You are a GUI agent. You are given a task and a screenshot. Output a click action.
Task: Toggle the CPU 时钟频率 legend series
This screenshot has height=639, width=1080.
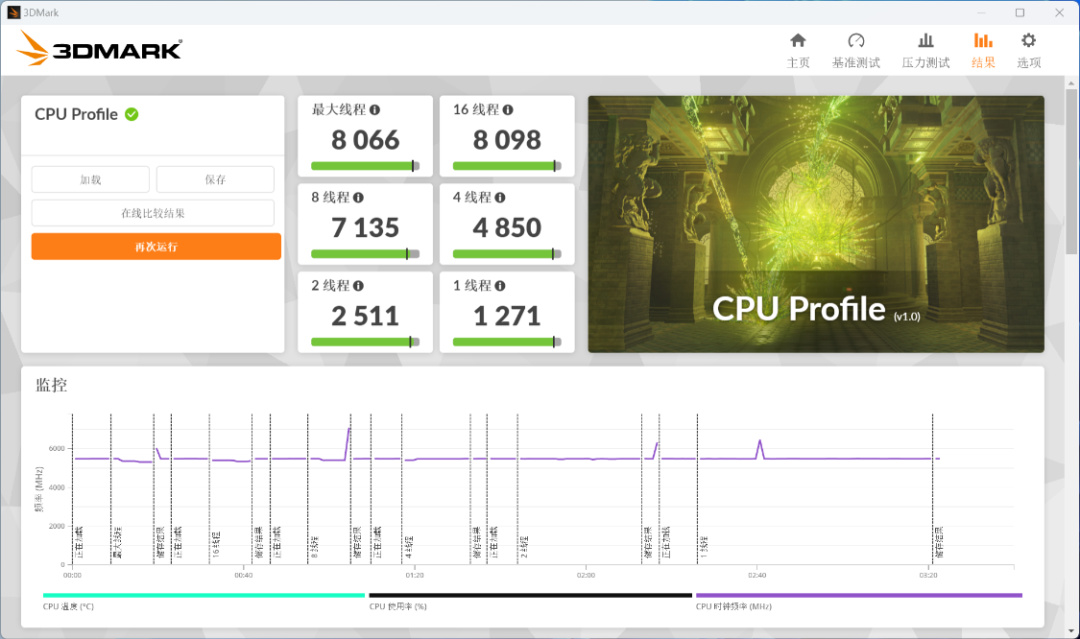pyautogui.click(x=859, y=600)
